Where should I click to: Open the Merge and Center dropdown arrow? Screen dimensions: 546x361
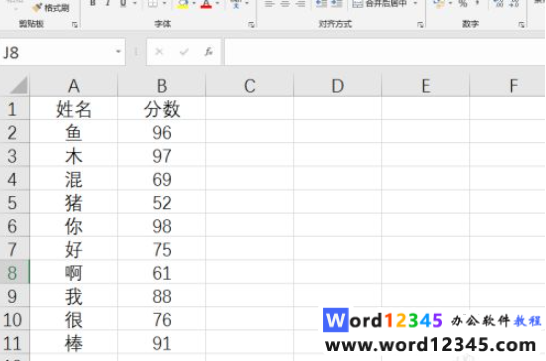click(415, 4)
